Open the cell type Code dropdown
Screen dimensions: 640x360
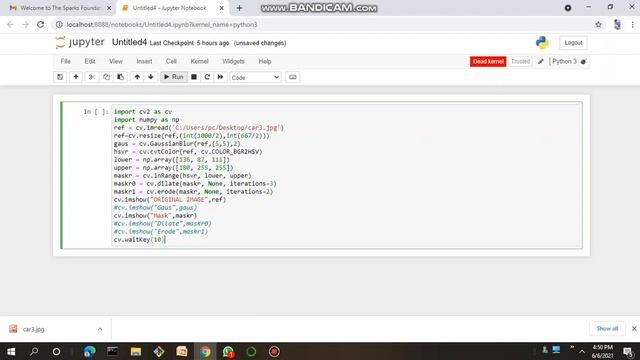pos(255,78)
